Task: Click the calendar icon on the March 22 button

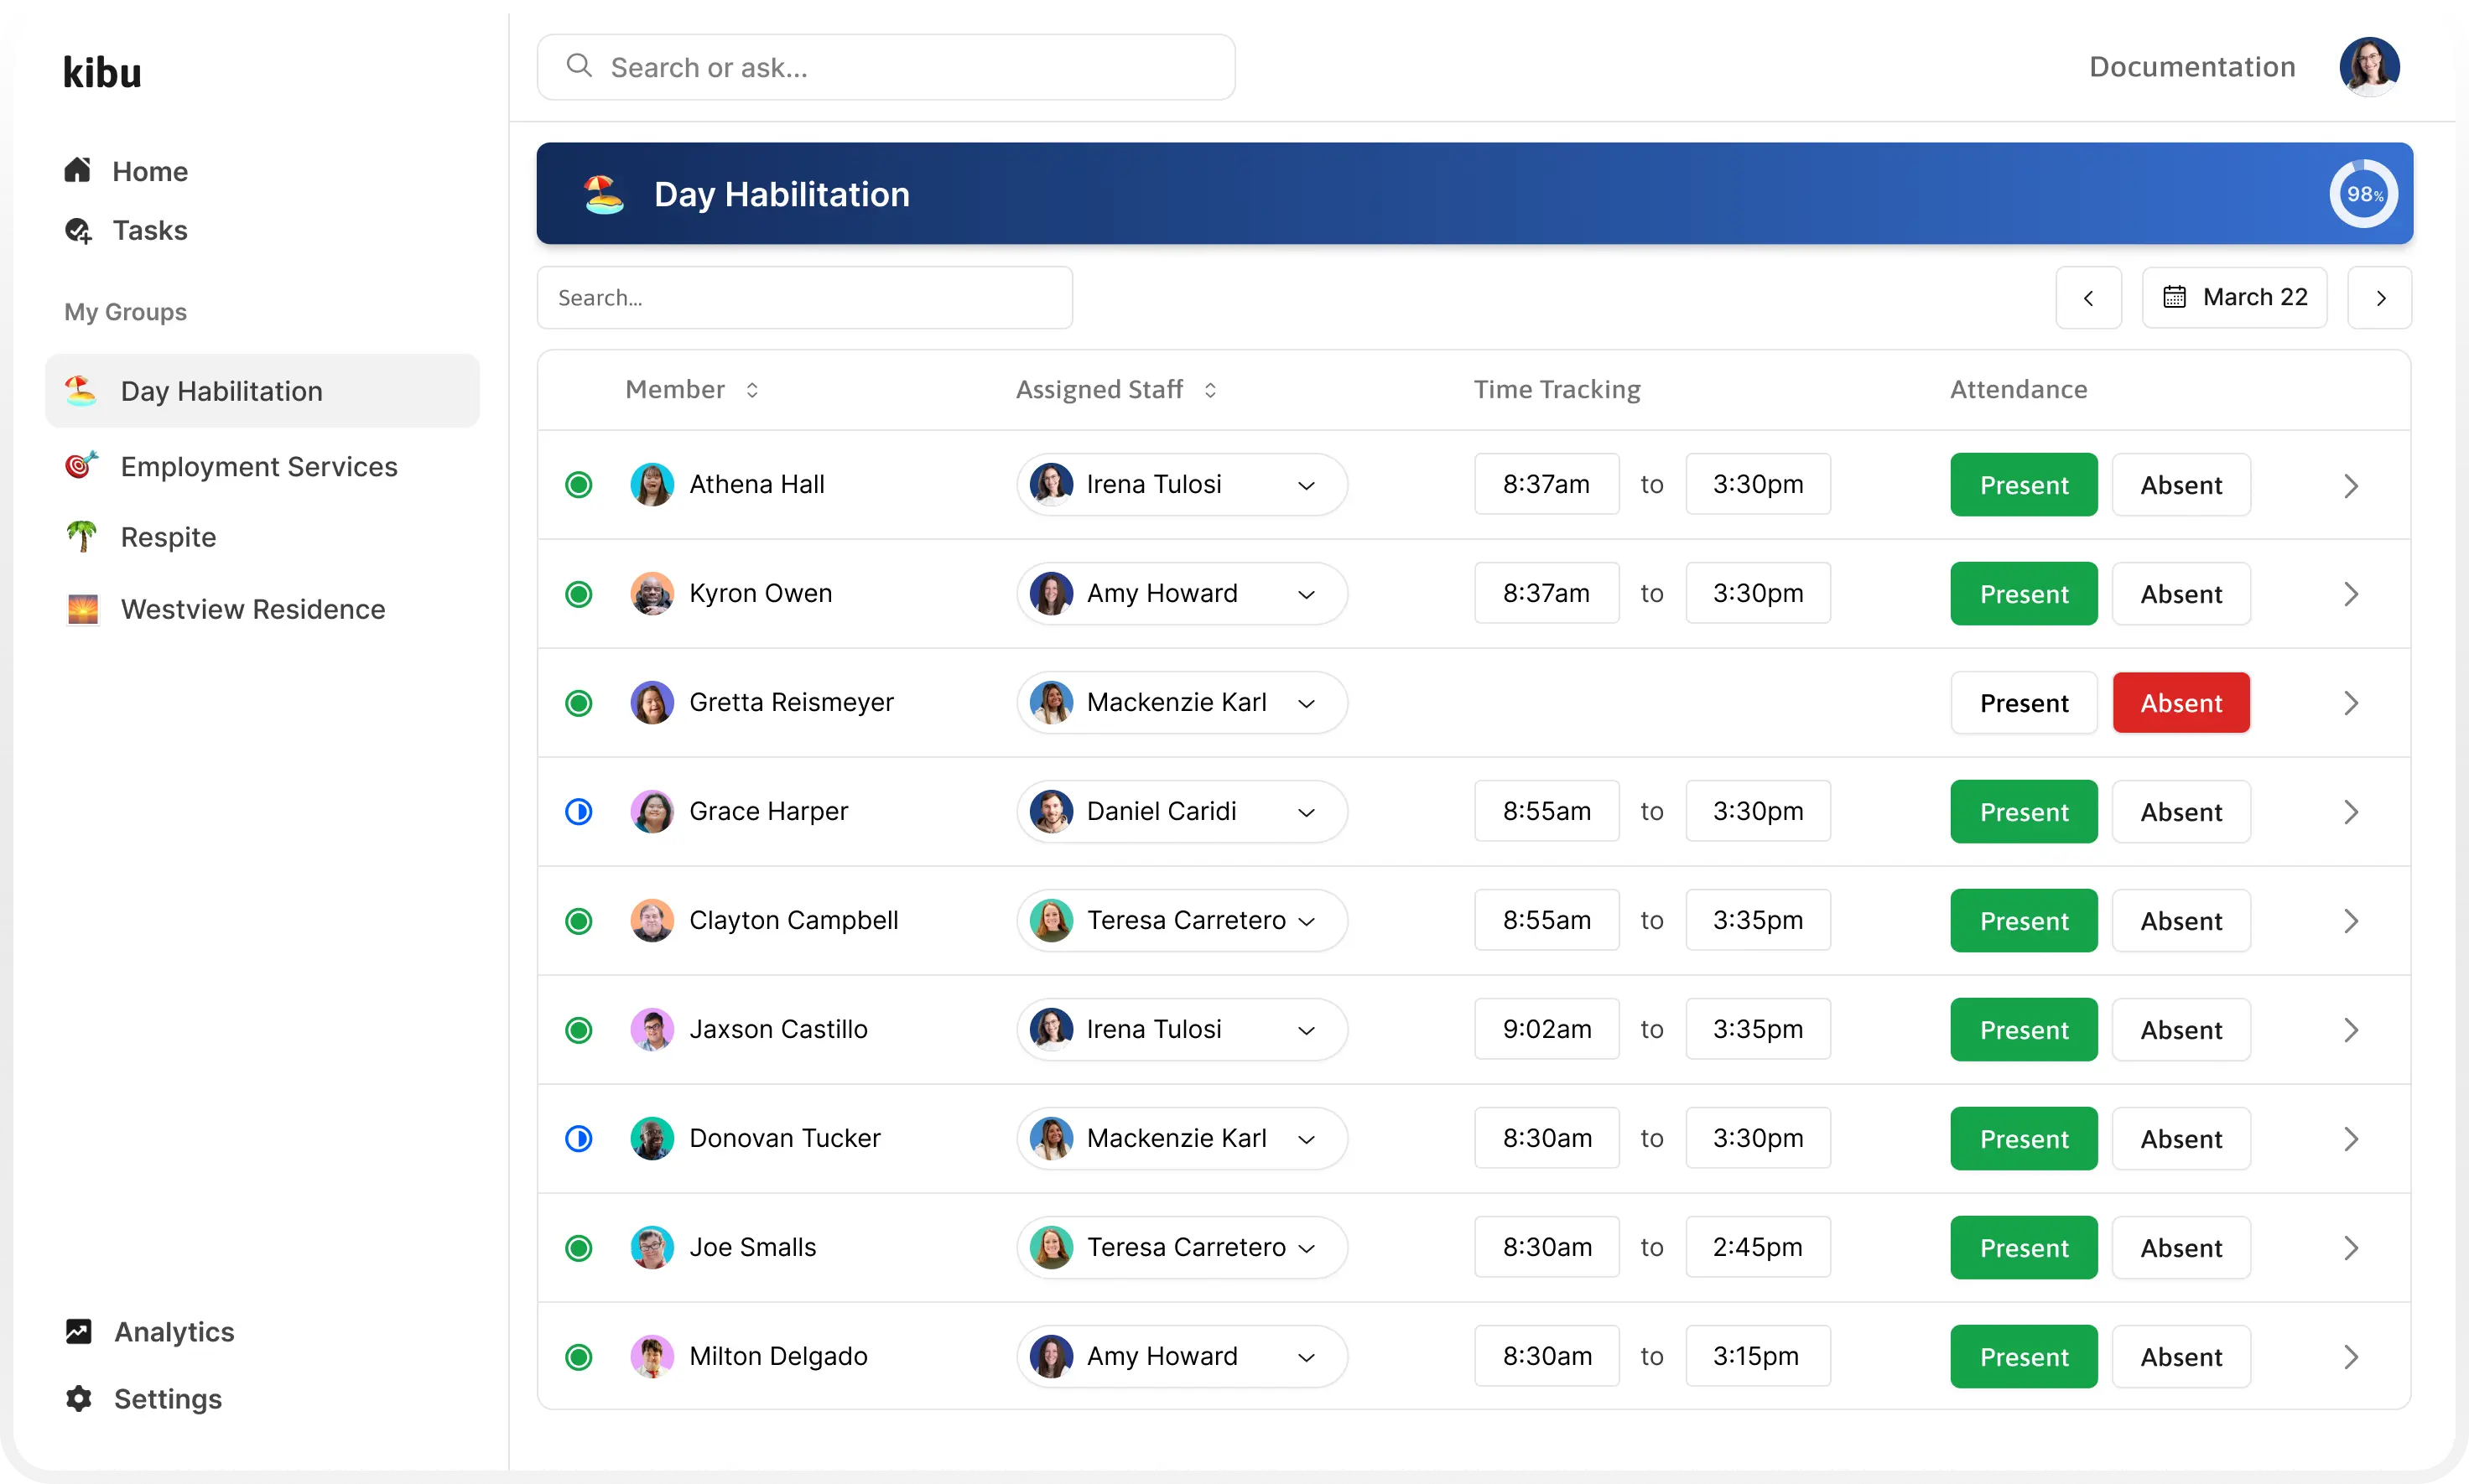Action: coord(2174,298)
